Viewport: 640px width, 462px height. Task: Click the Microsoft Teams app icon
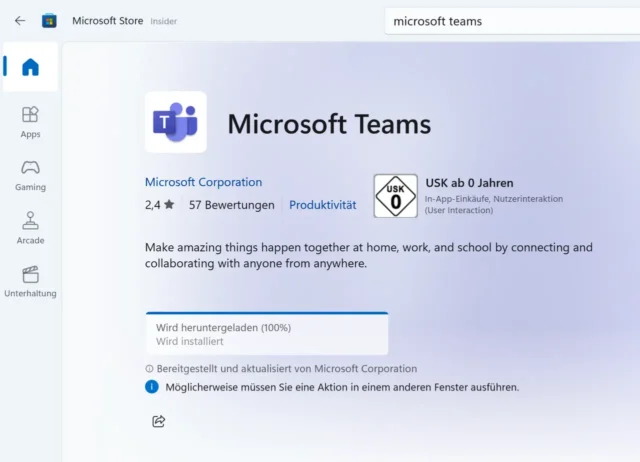(x=176, y=122)
